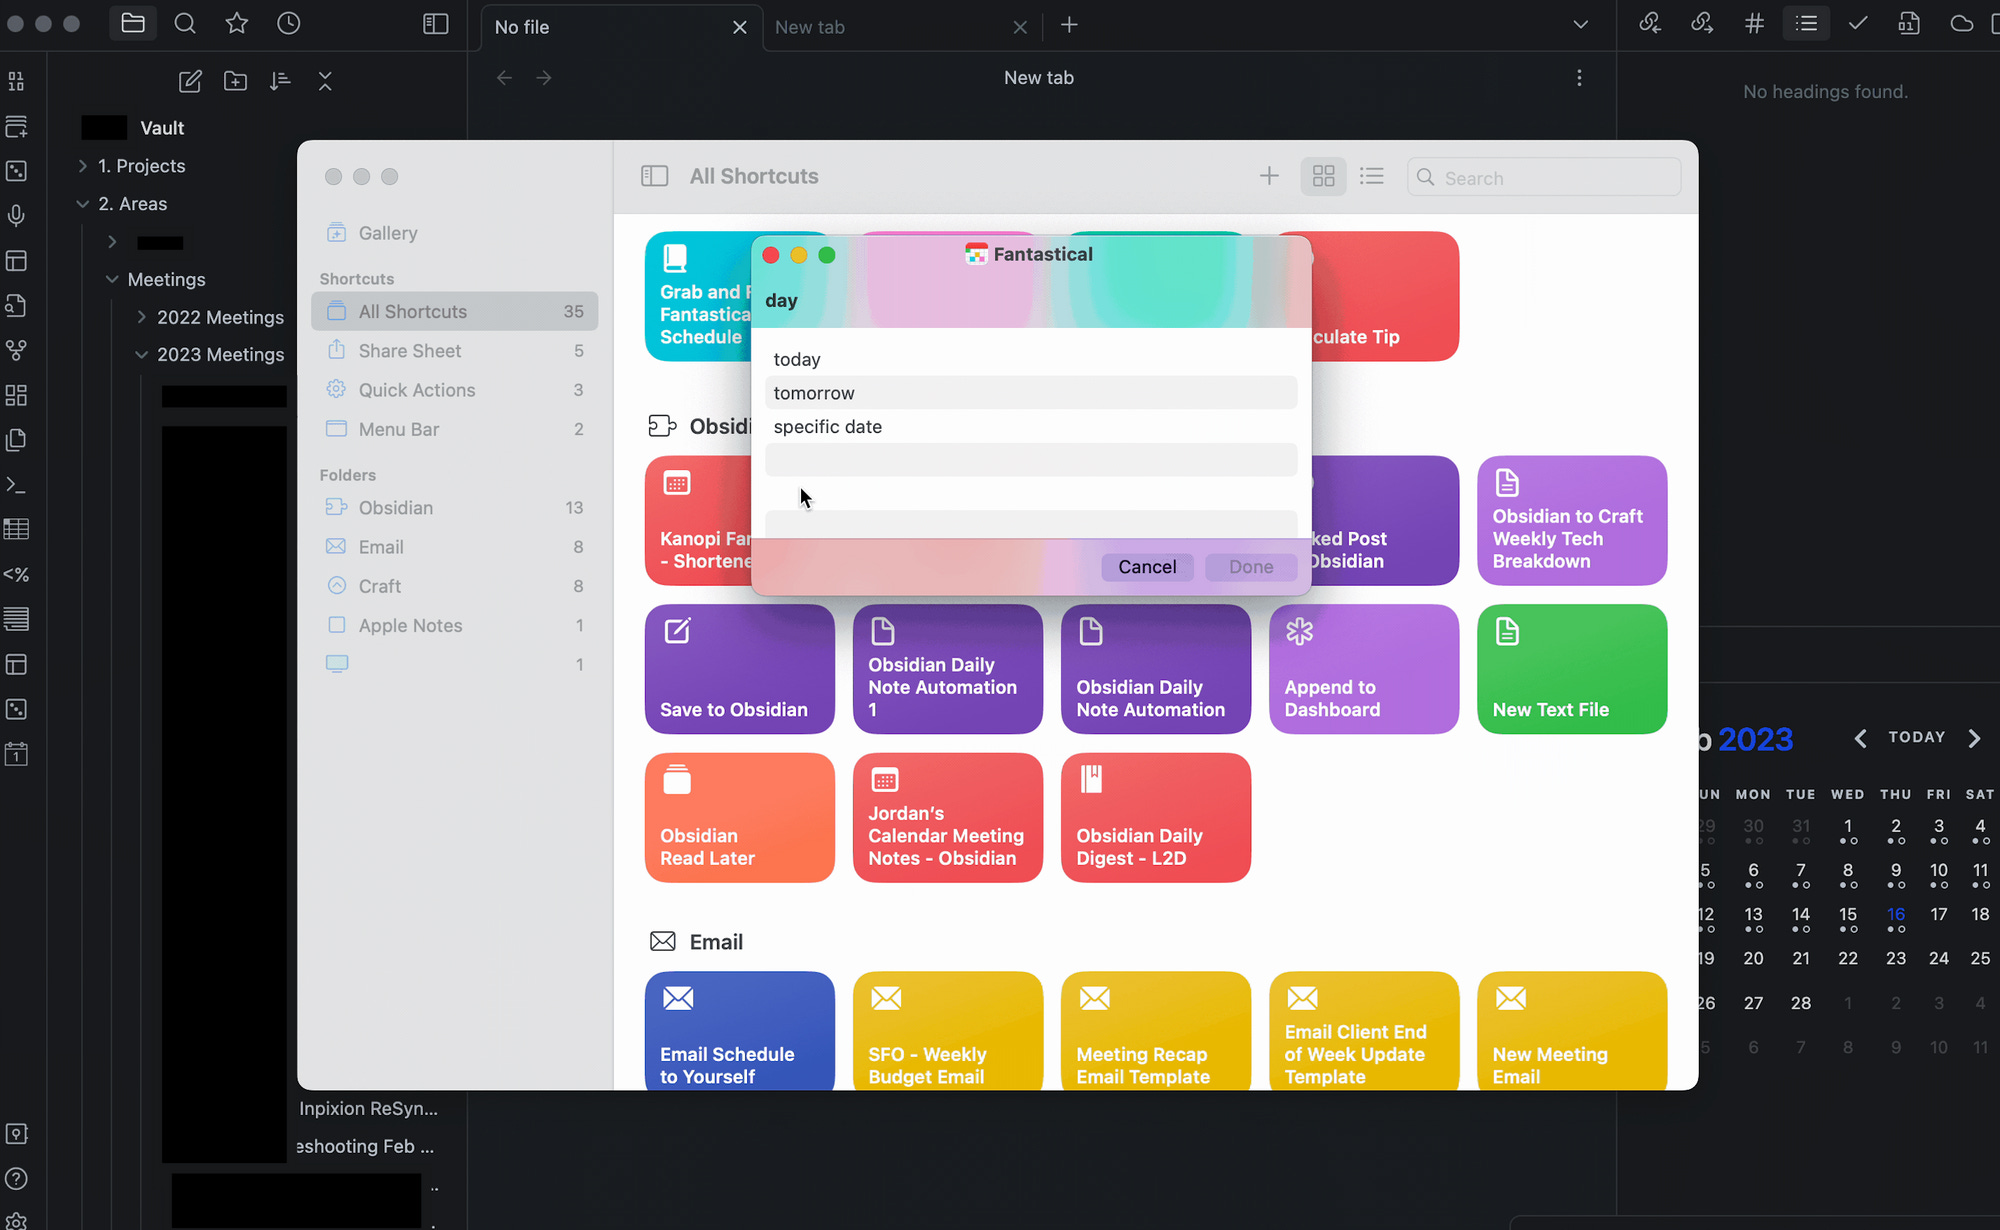Screen dimensions: 2000x1230
Task: Choose tomorrow in the Fantastical dialog
Action: pyautogui.click(x=1031, y=393)
